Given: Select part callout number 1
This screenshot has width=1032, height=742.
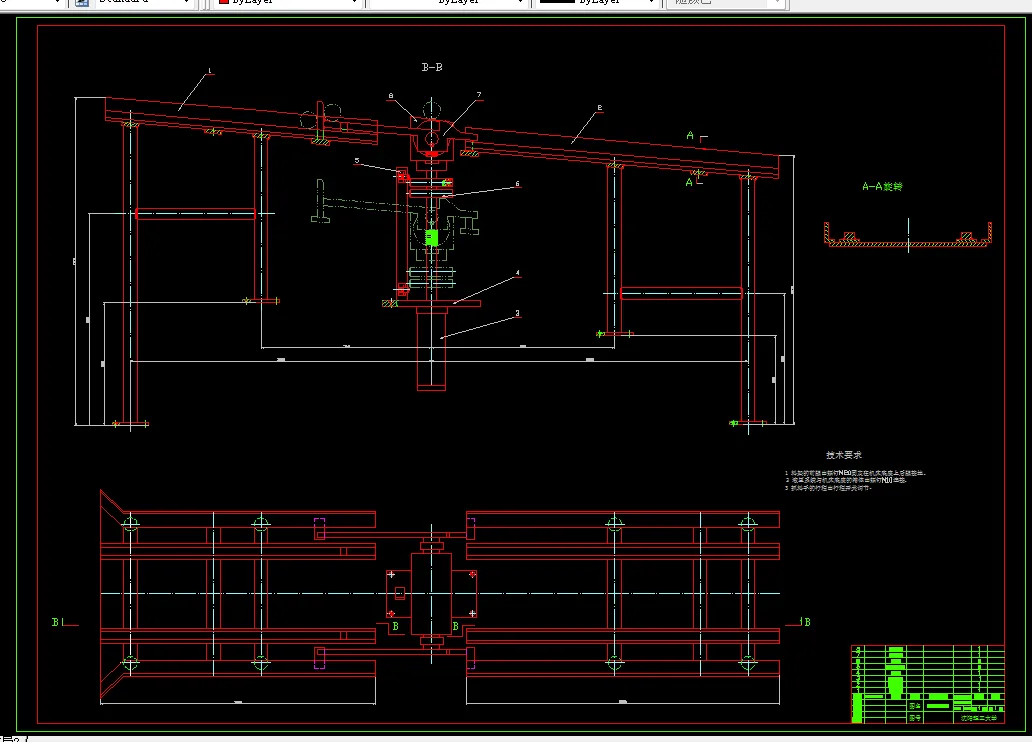Looking at the screenshot, I should coord(210,70).
